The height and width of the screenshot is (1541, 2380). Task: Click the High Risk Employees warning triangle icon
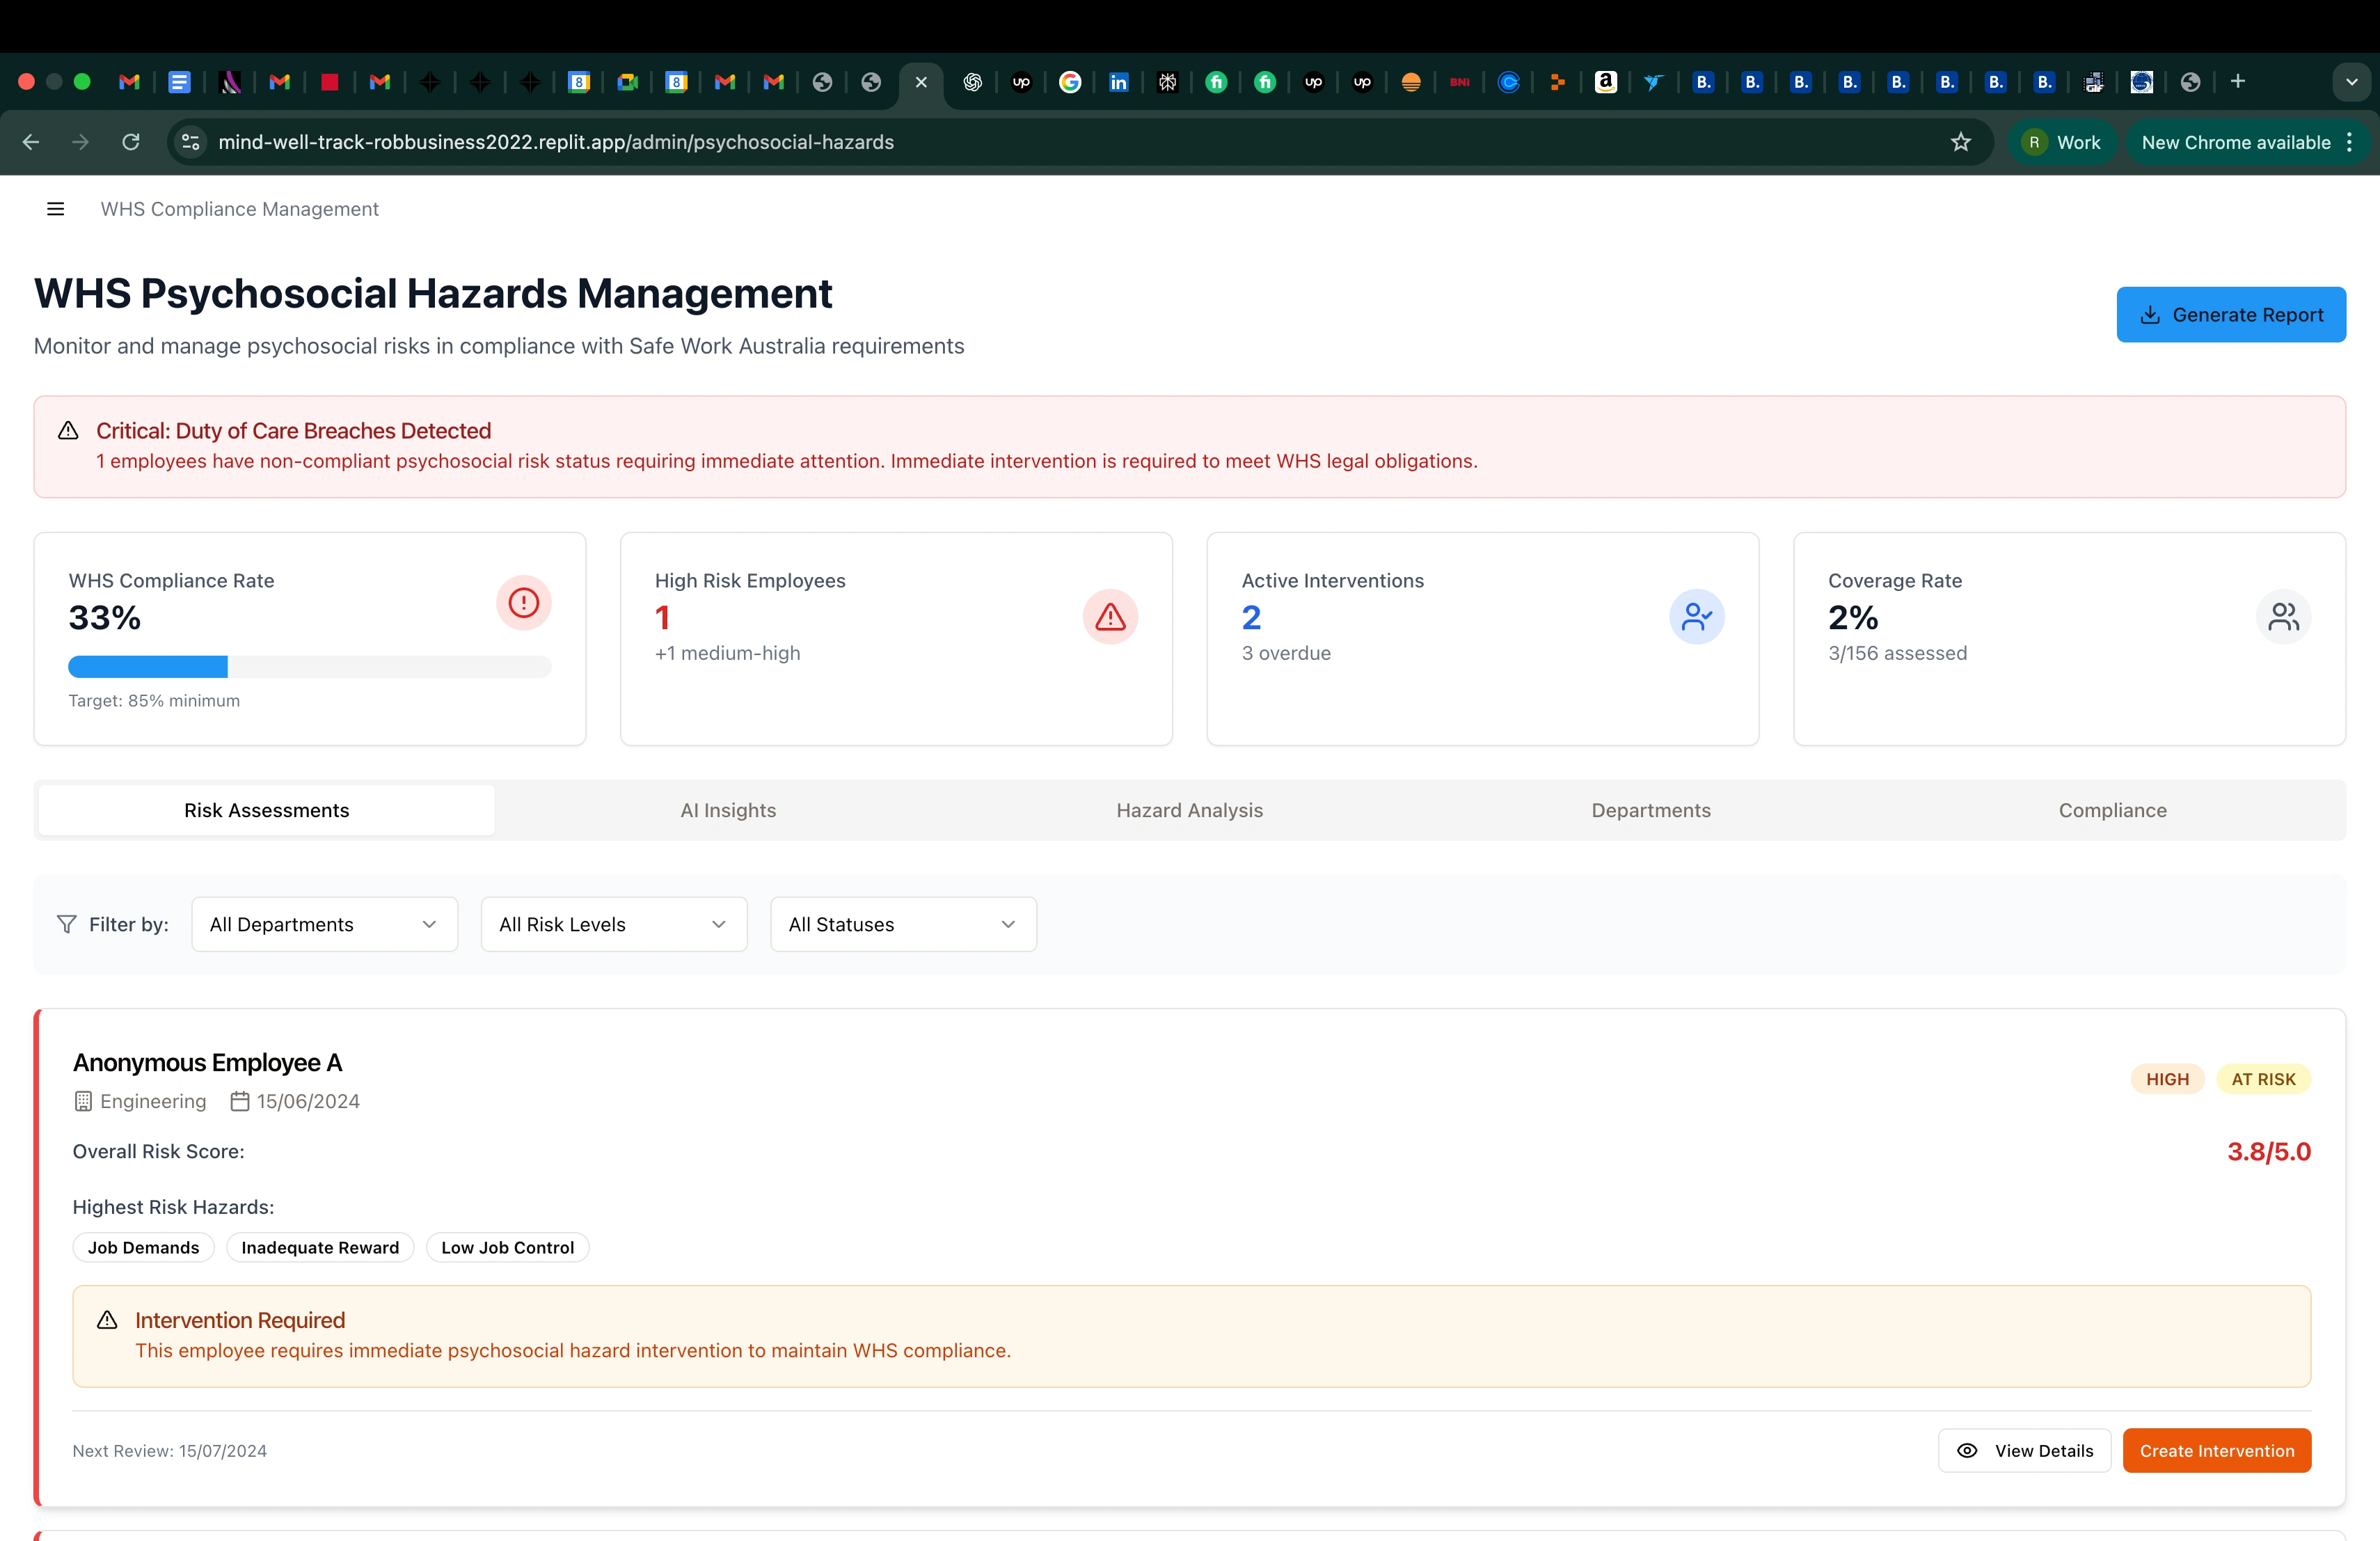point(1110,617)
